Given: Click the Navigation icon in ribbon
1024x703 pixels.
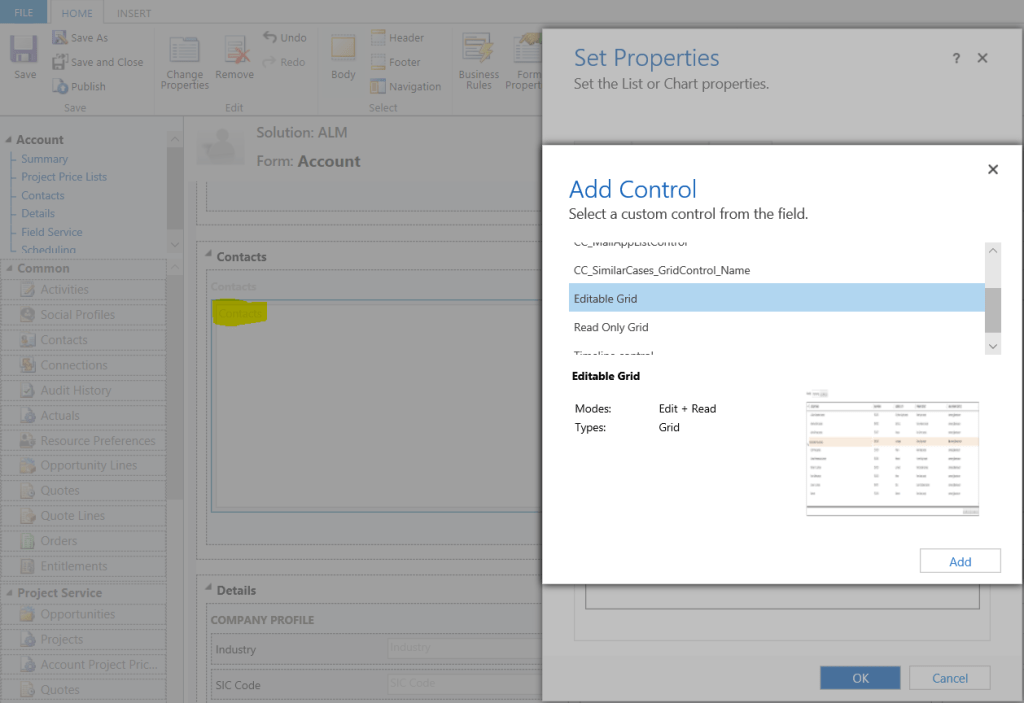Looking at the screenshot, I should pyautogui.click(x=379, y=87).
